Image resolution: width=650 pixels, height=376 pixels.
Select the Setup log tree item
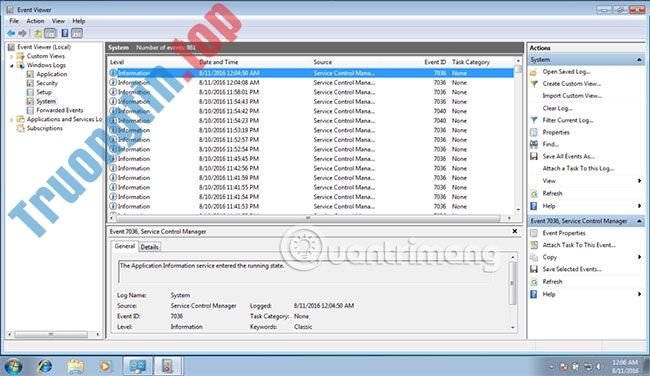(44, 92)
